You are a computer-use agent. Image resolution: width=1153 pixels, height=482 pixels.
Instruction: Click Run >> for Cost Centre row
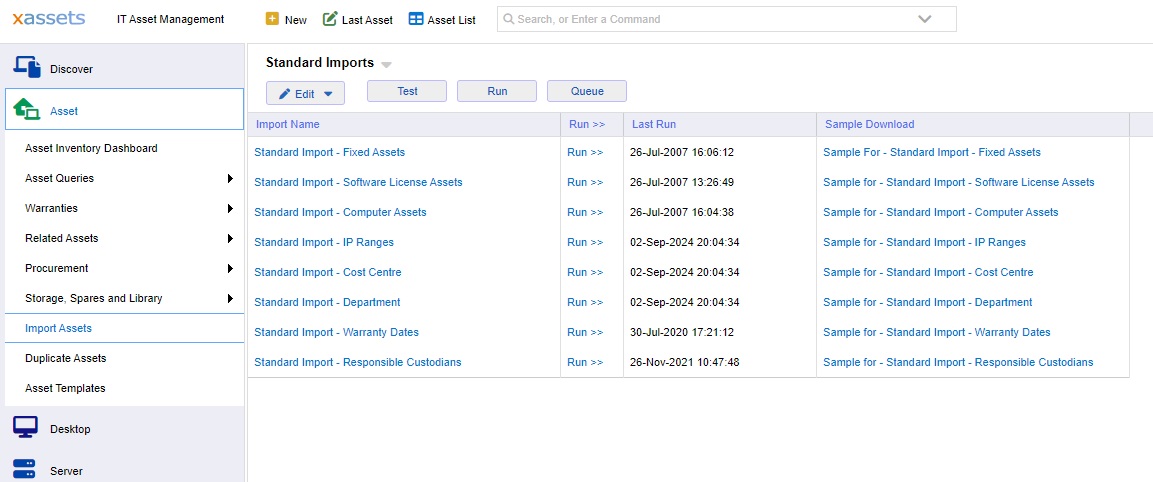coord(585,272)
